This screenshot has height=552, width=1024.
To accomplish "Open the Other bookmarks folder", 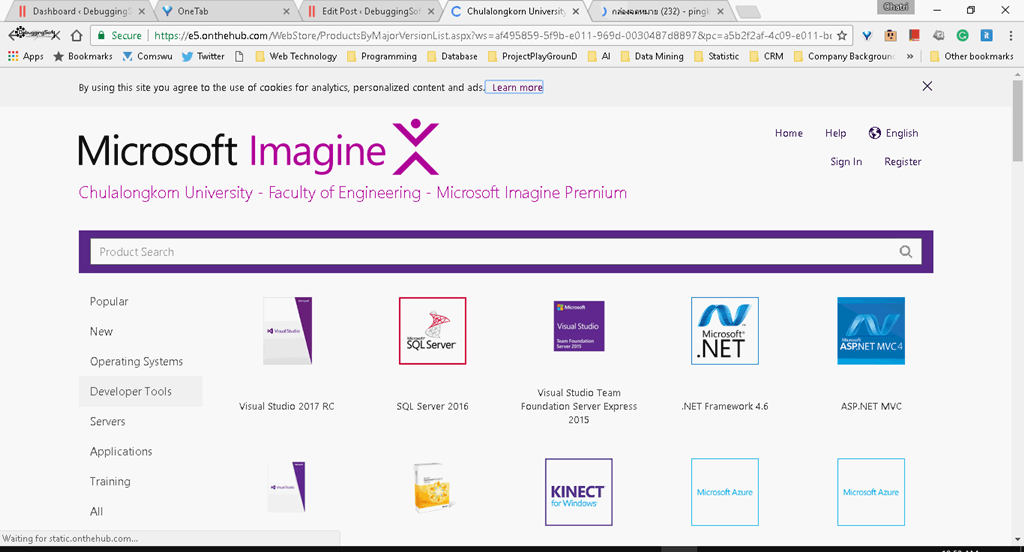I will click(972, 56).
